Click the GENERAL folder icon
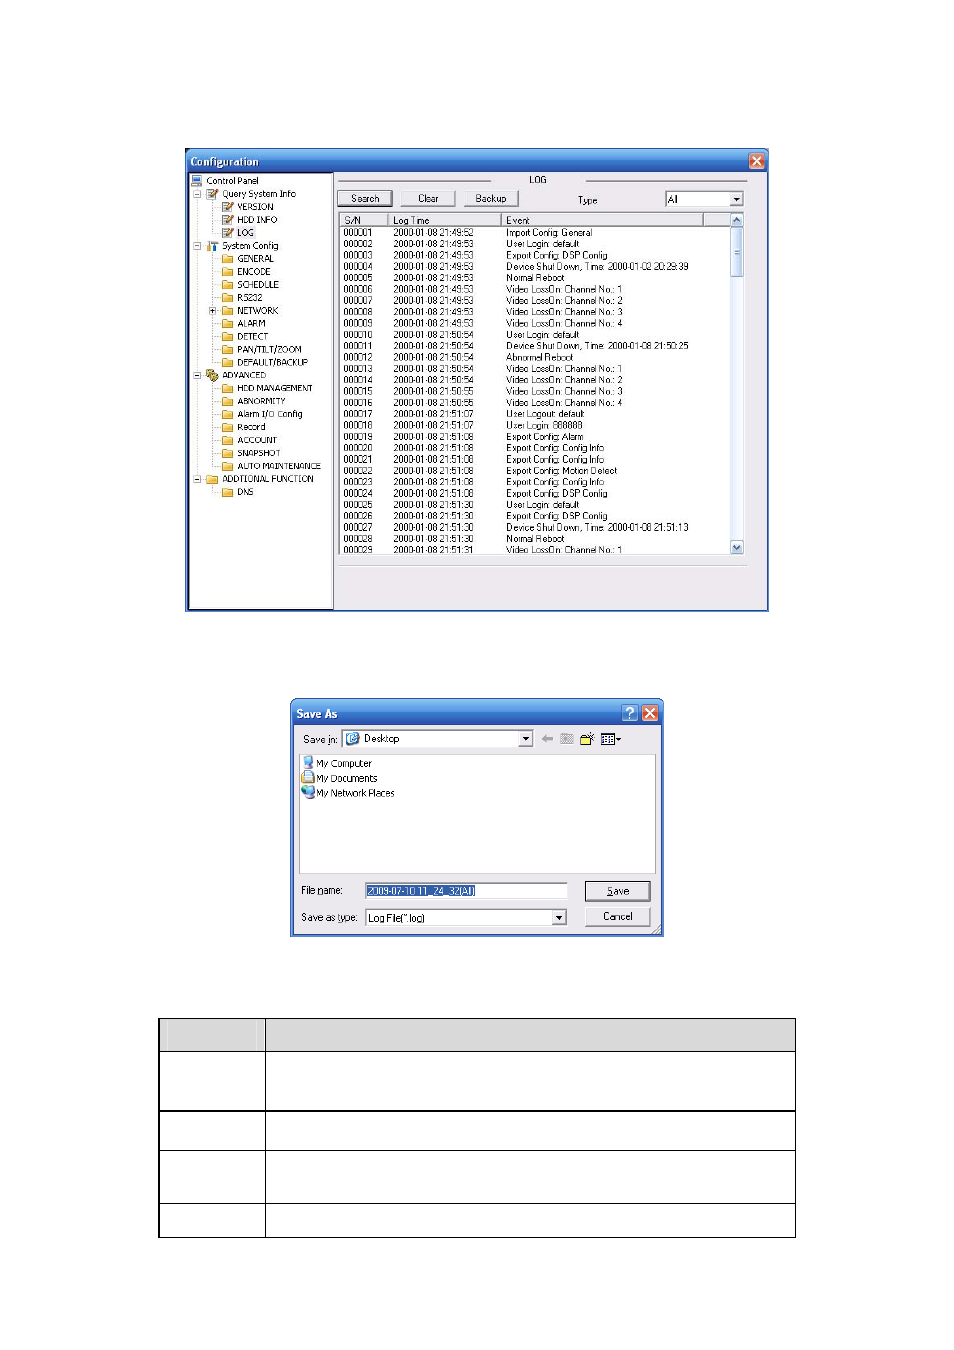This screenshot has width=954, height=1350. click(228, 259)
